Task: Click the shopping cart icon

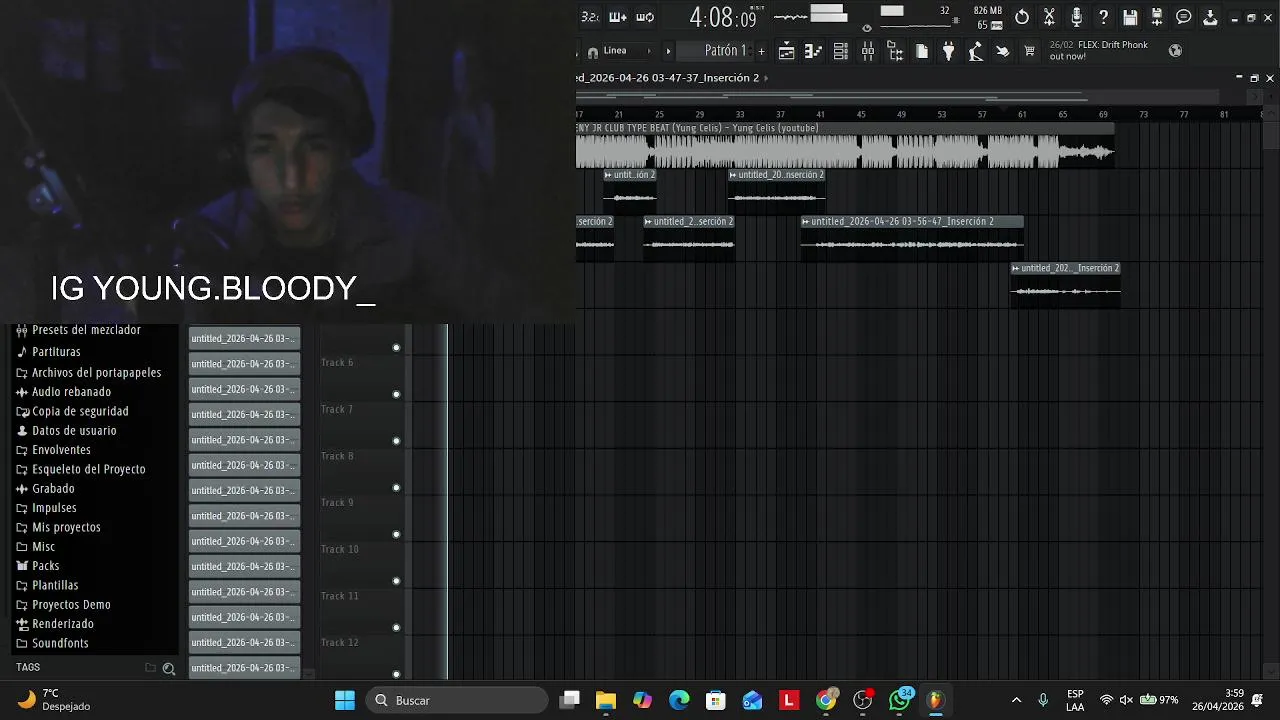Action: pyautogui.click(x=1029, y=51)
